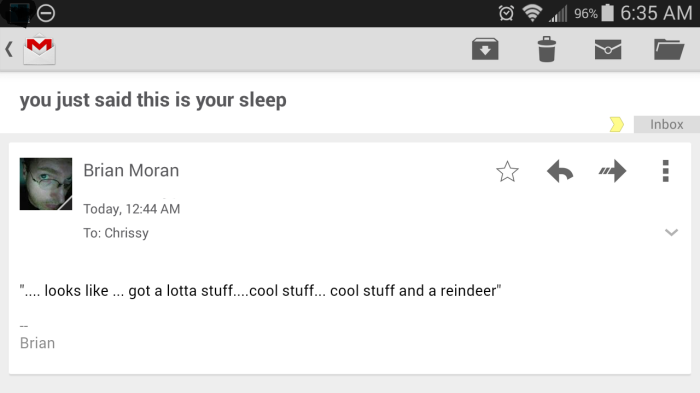
Task: Mark message unread via envelope icon
Action: [608, 49]
